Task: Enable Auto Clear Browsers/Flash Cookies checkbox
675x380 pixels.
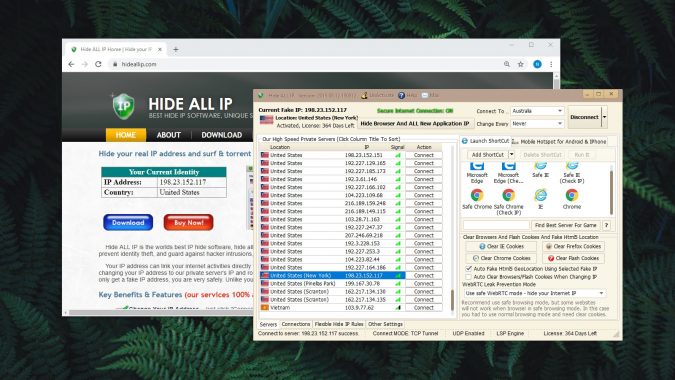Action: click(x=468, y=277)
